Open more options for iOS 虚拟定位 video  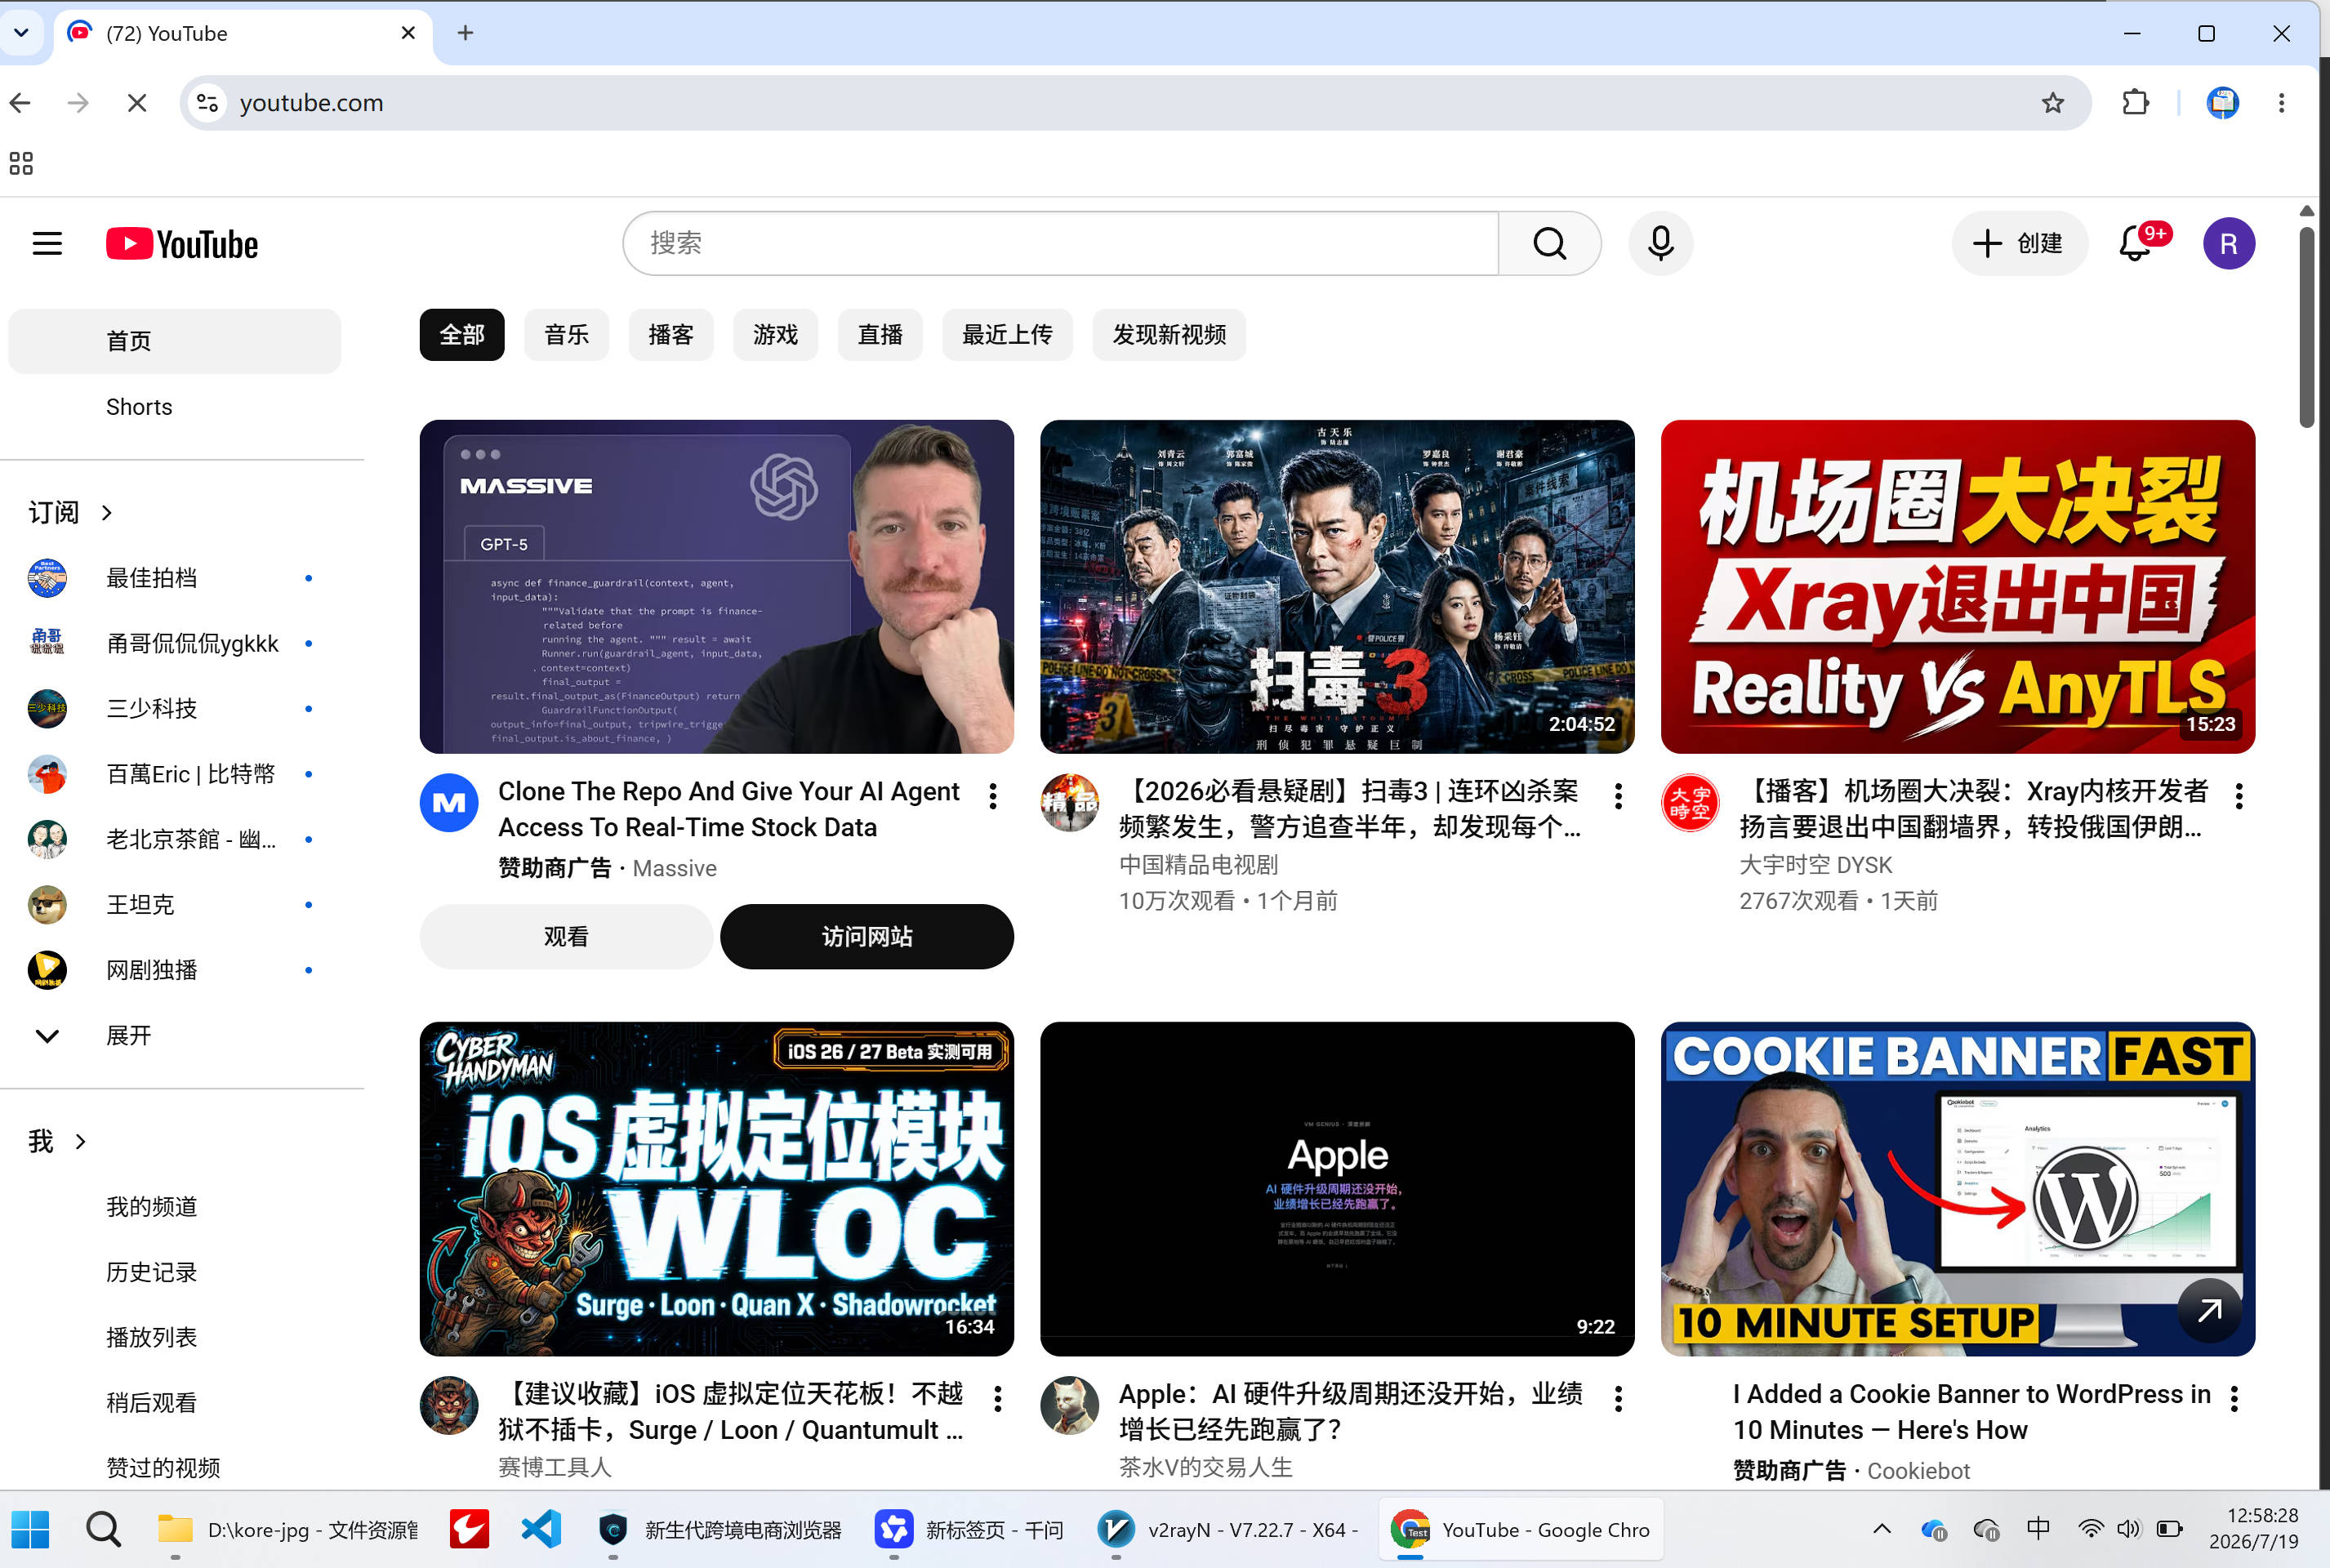click(x=997, y=1399)
